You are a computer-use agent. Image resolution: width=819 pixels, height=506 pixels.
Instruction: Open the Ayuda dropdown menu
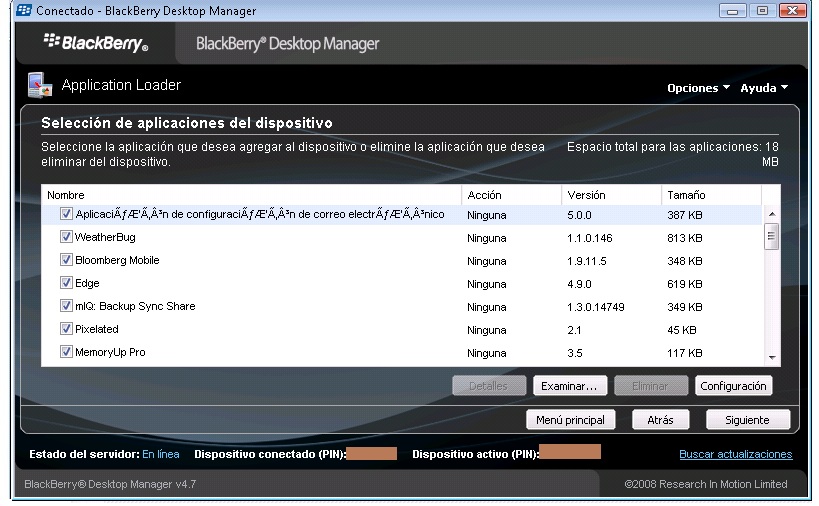coord(764,88)
